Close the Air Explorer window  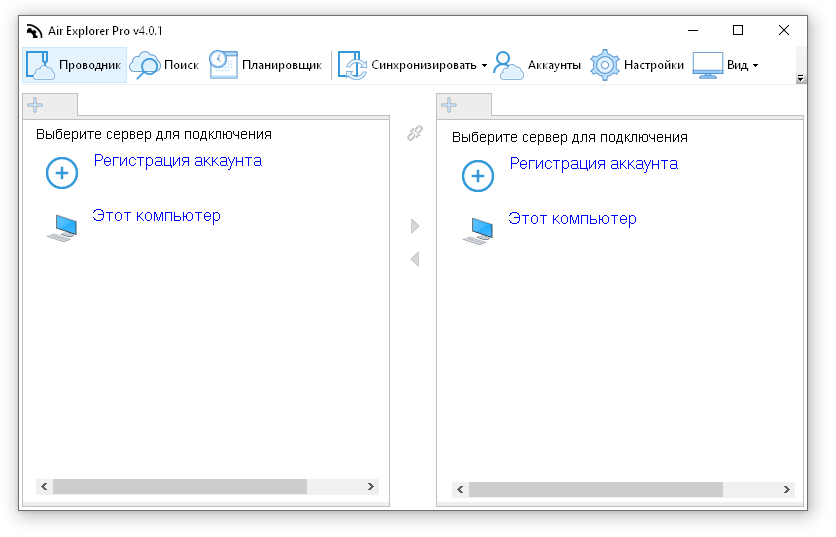coord(784,30)
